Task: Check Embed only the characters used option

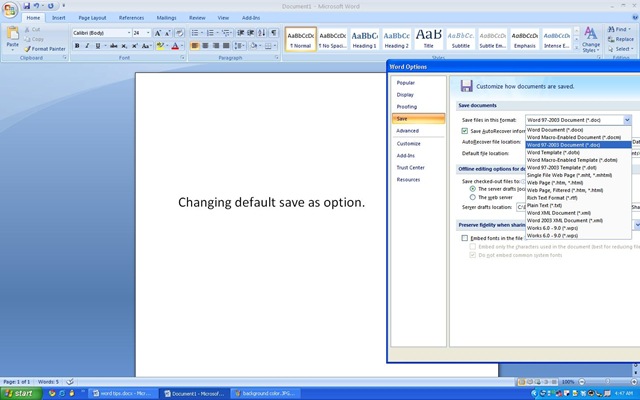Action: tap(473, 247)
